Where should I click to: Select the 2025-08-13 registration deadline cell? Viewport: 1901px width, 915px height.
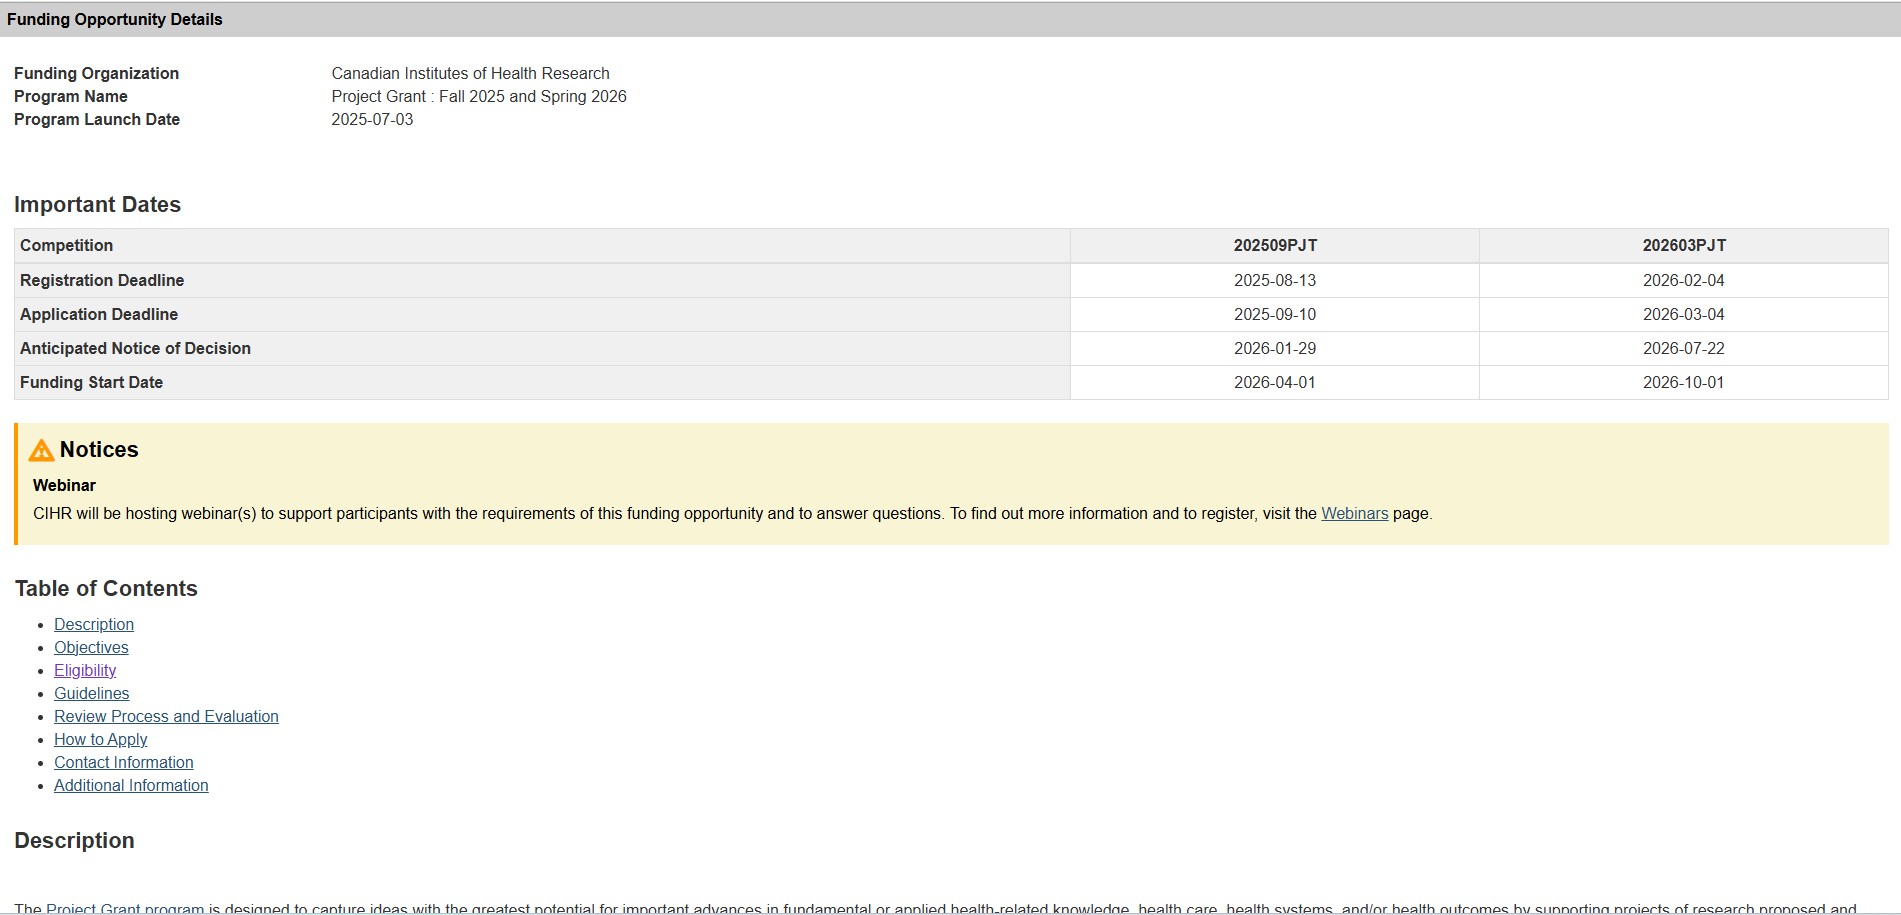[1274, 280]
